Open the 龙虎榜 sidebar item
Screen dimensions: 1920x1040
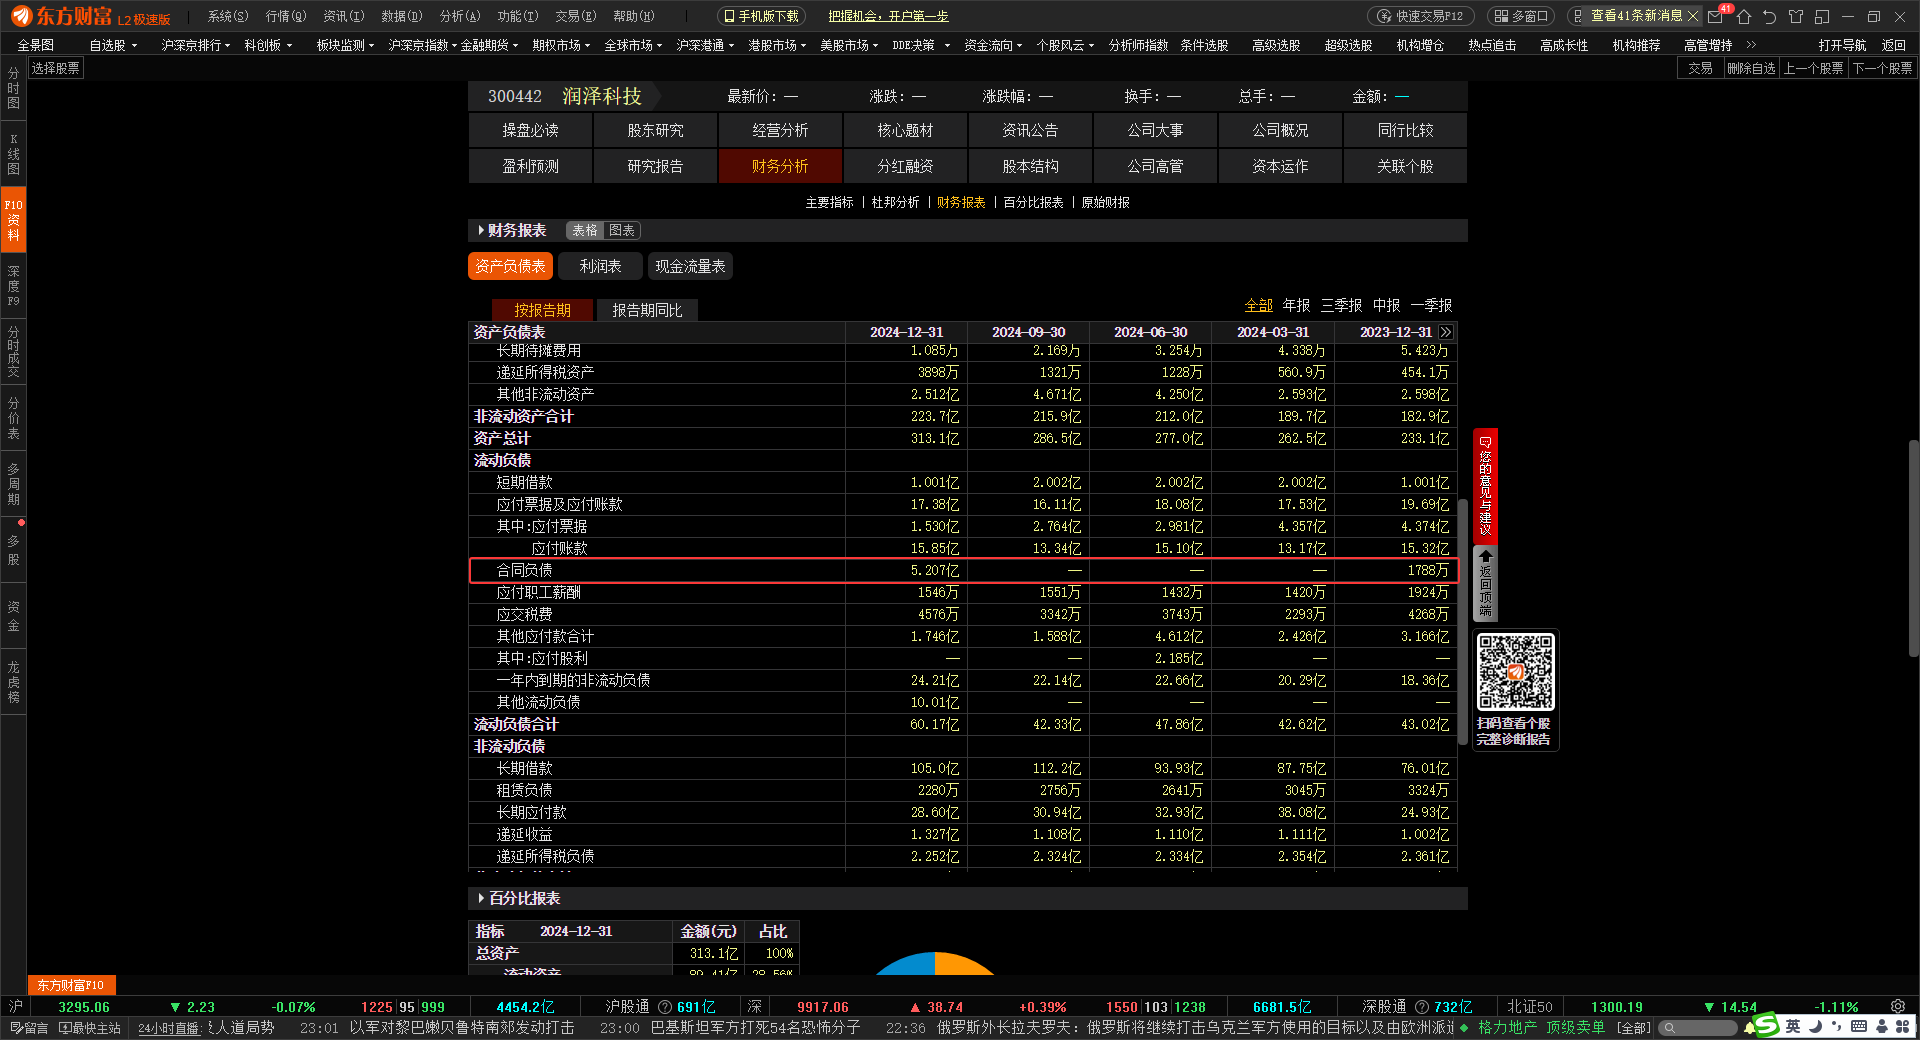click(13, 682)
